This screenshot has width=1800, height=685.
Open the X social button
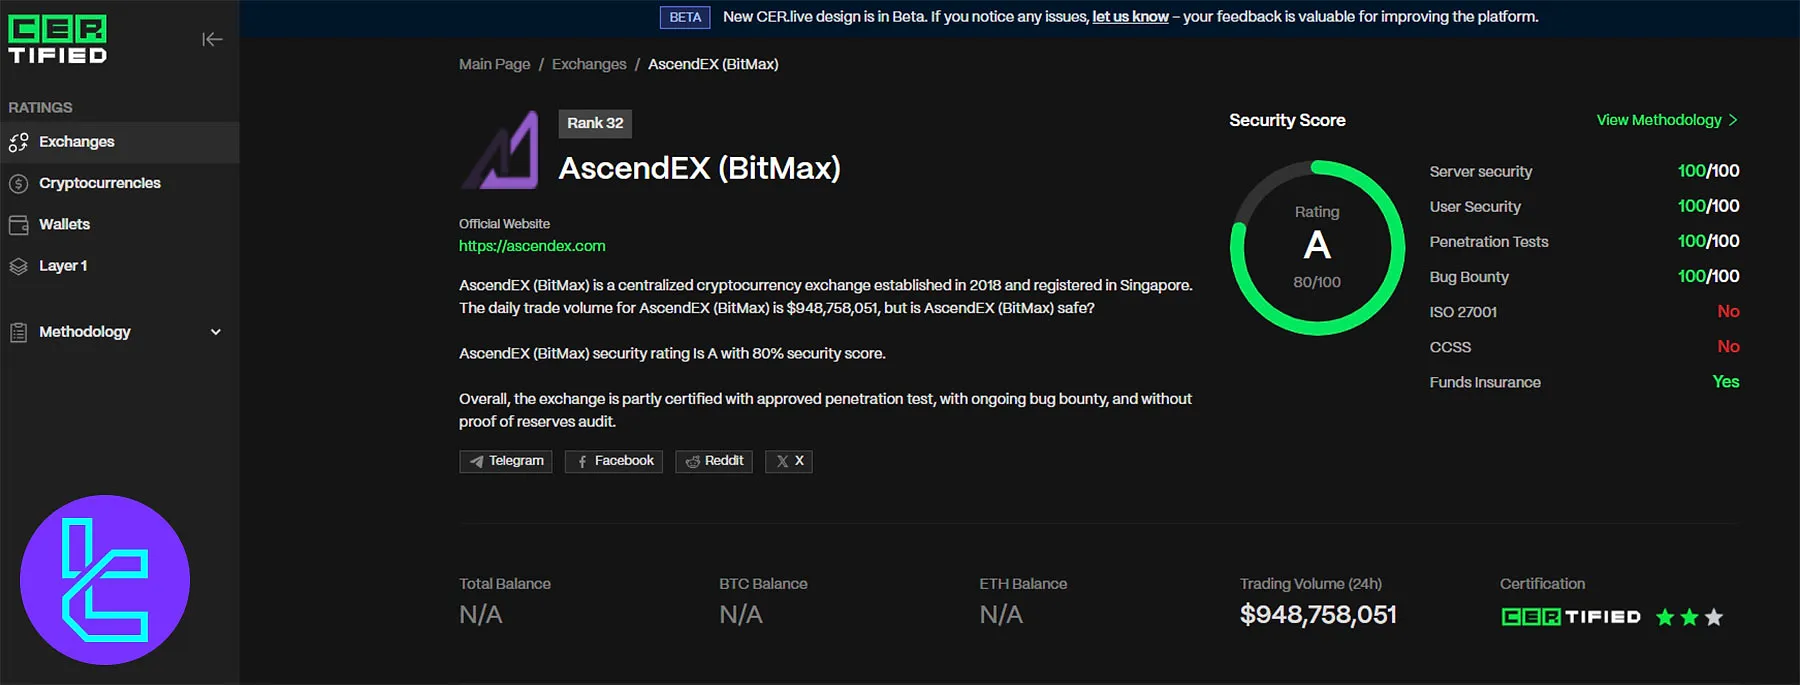pos(789,461)
